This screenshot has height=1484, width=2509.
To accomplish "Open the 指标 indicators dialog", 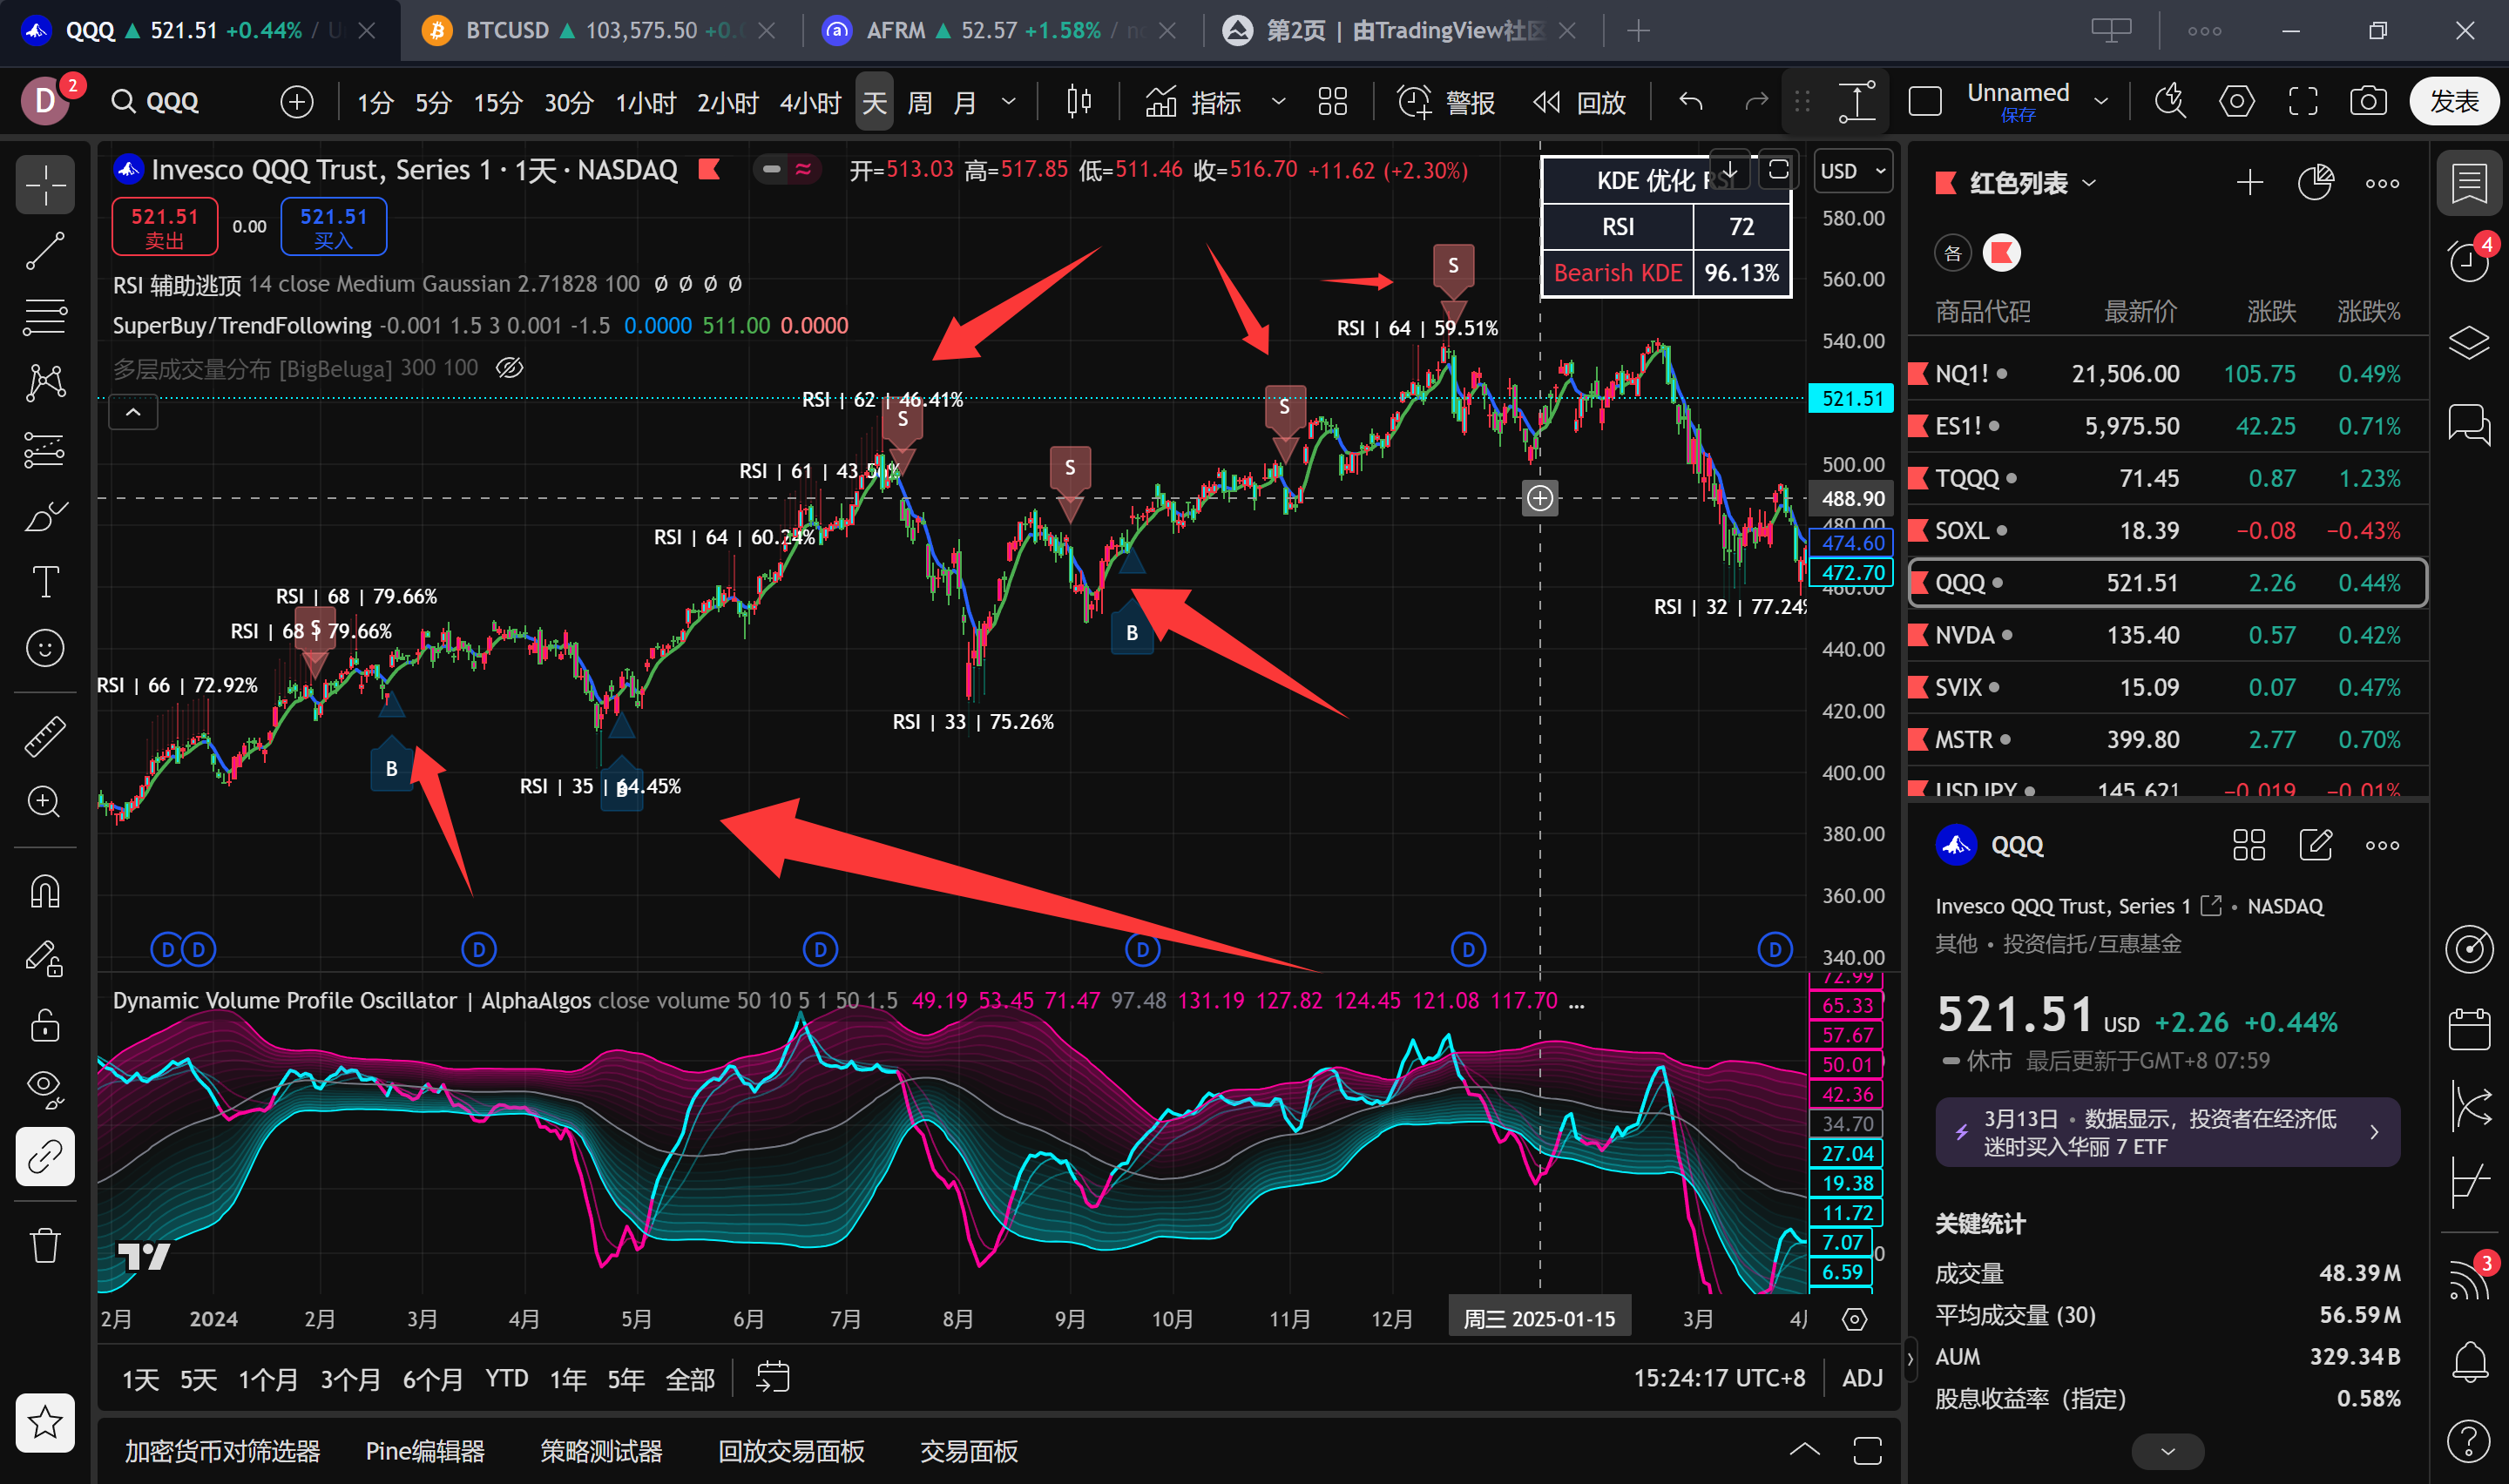I will [1194, 102].
